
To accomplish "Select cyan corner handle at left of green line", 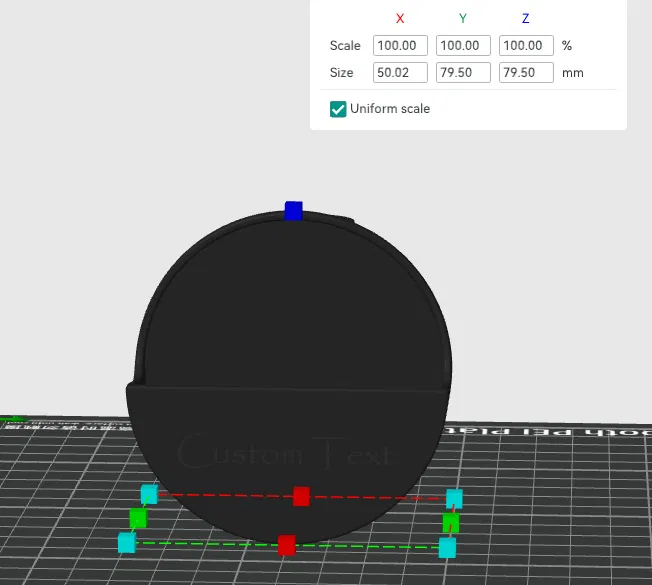I will pos(127,543).
